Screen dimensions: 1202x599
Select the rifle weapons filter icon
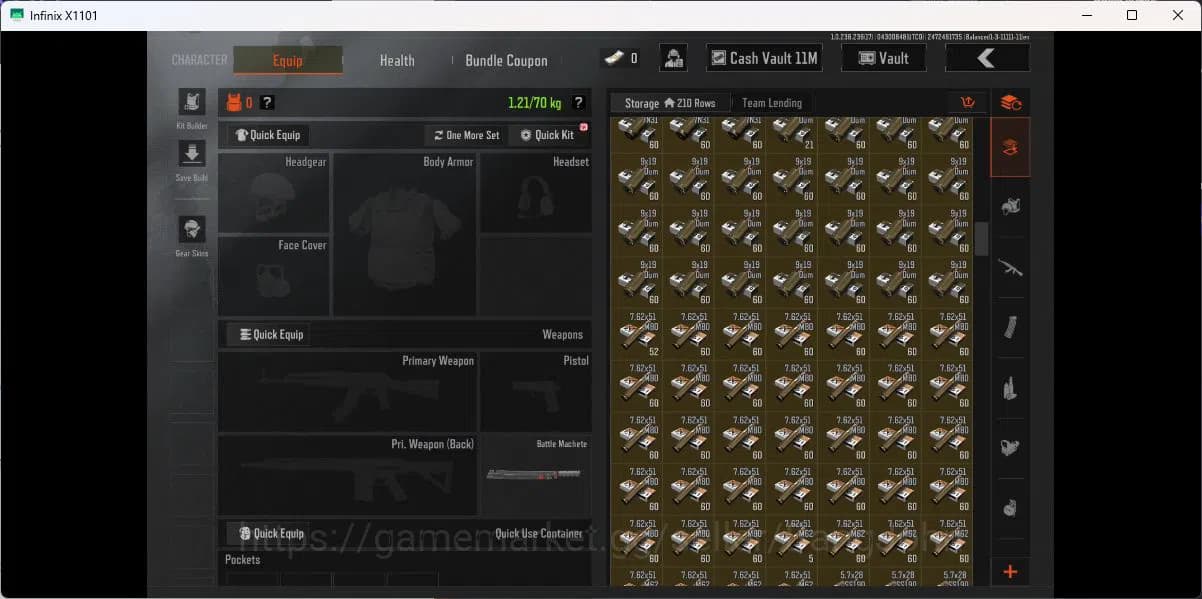point(1010,267)
